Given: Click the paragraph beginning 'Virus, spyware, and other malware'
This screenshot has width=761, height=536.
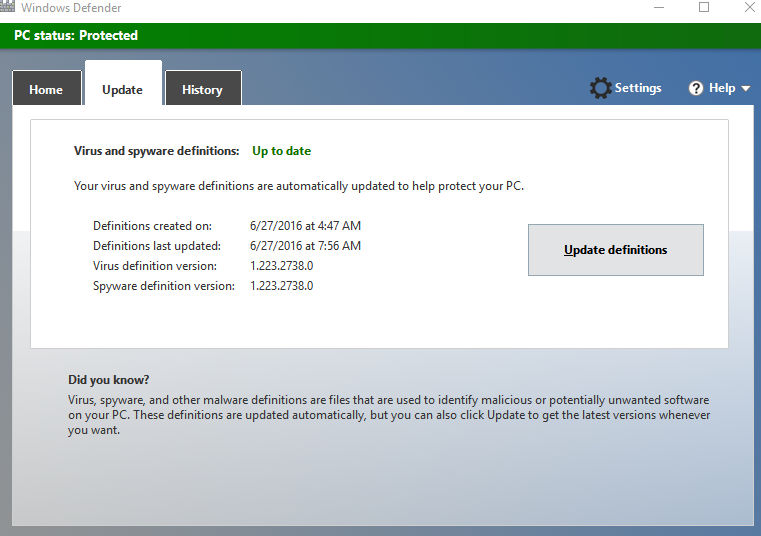Looking at the screenshot, I should click(x=389, y=415).
